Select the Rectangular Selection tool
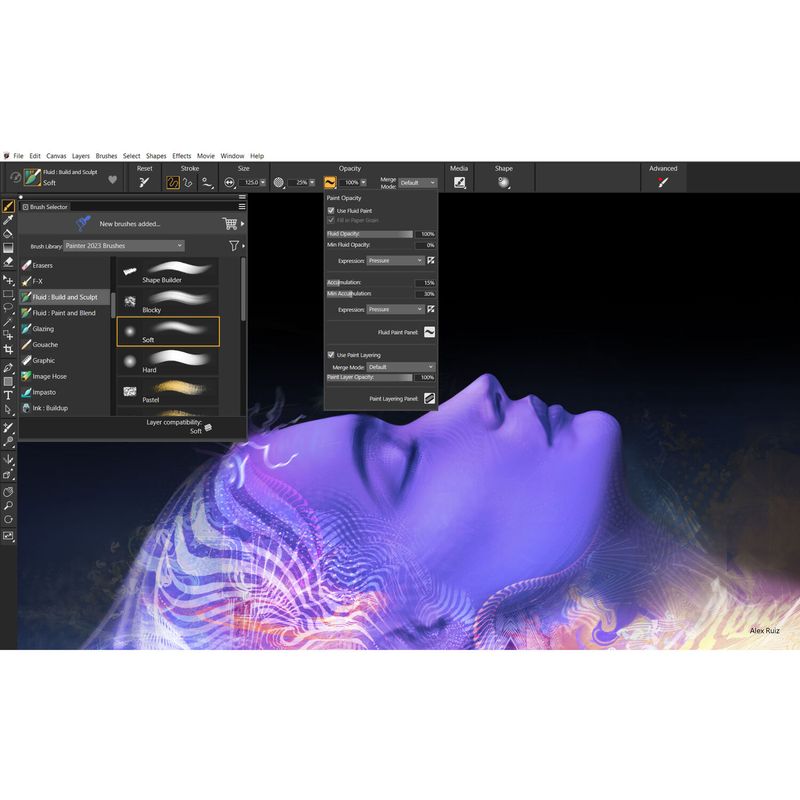The height and width of the screenshot is (800, 800). pos(8,294)
